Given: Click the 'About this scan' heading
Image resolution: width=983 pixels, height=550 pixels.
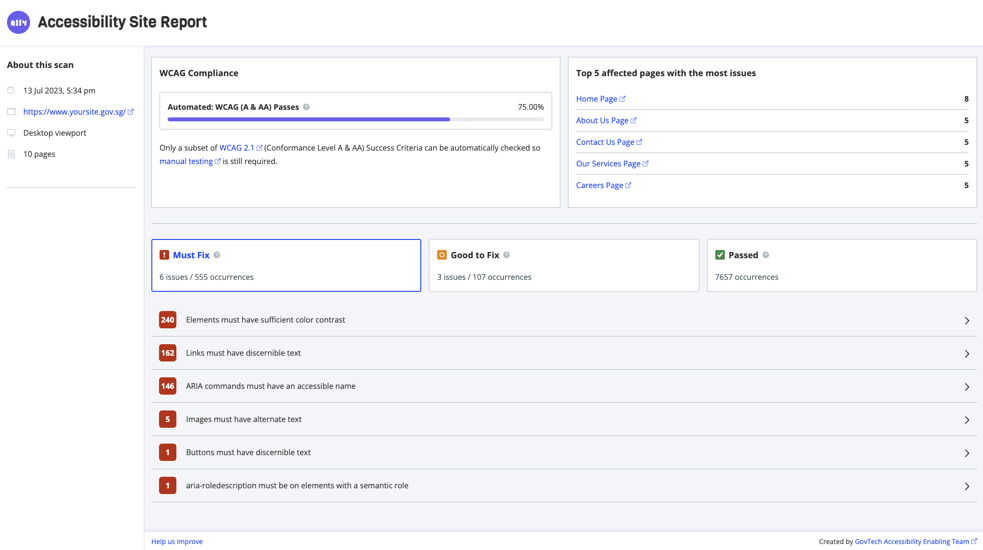Looking at the screenshot, I should pyautogui.click(x=40, y=65).
